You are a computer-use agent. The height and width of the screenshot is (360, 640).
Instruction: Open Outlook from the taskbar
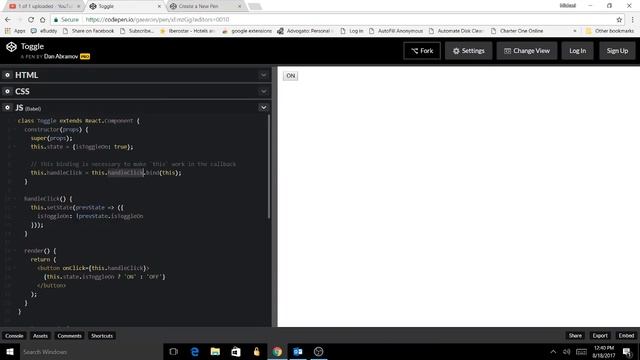coord(298,351)
